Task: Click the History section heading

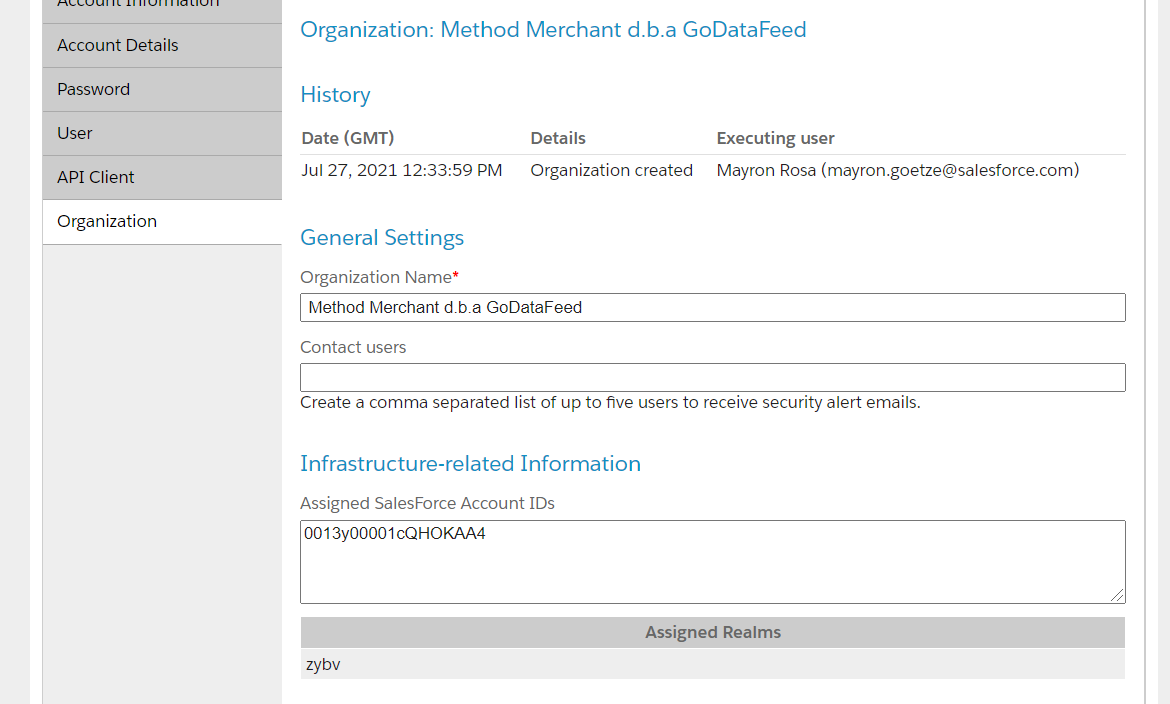Action: pyautogui.click(x=335, y=95)
